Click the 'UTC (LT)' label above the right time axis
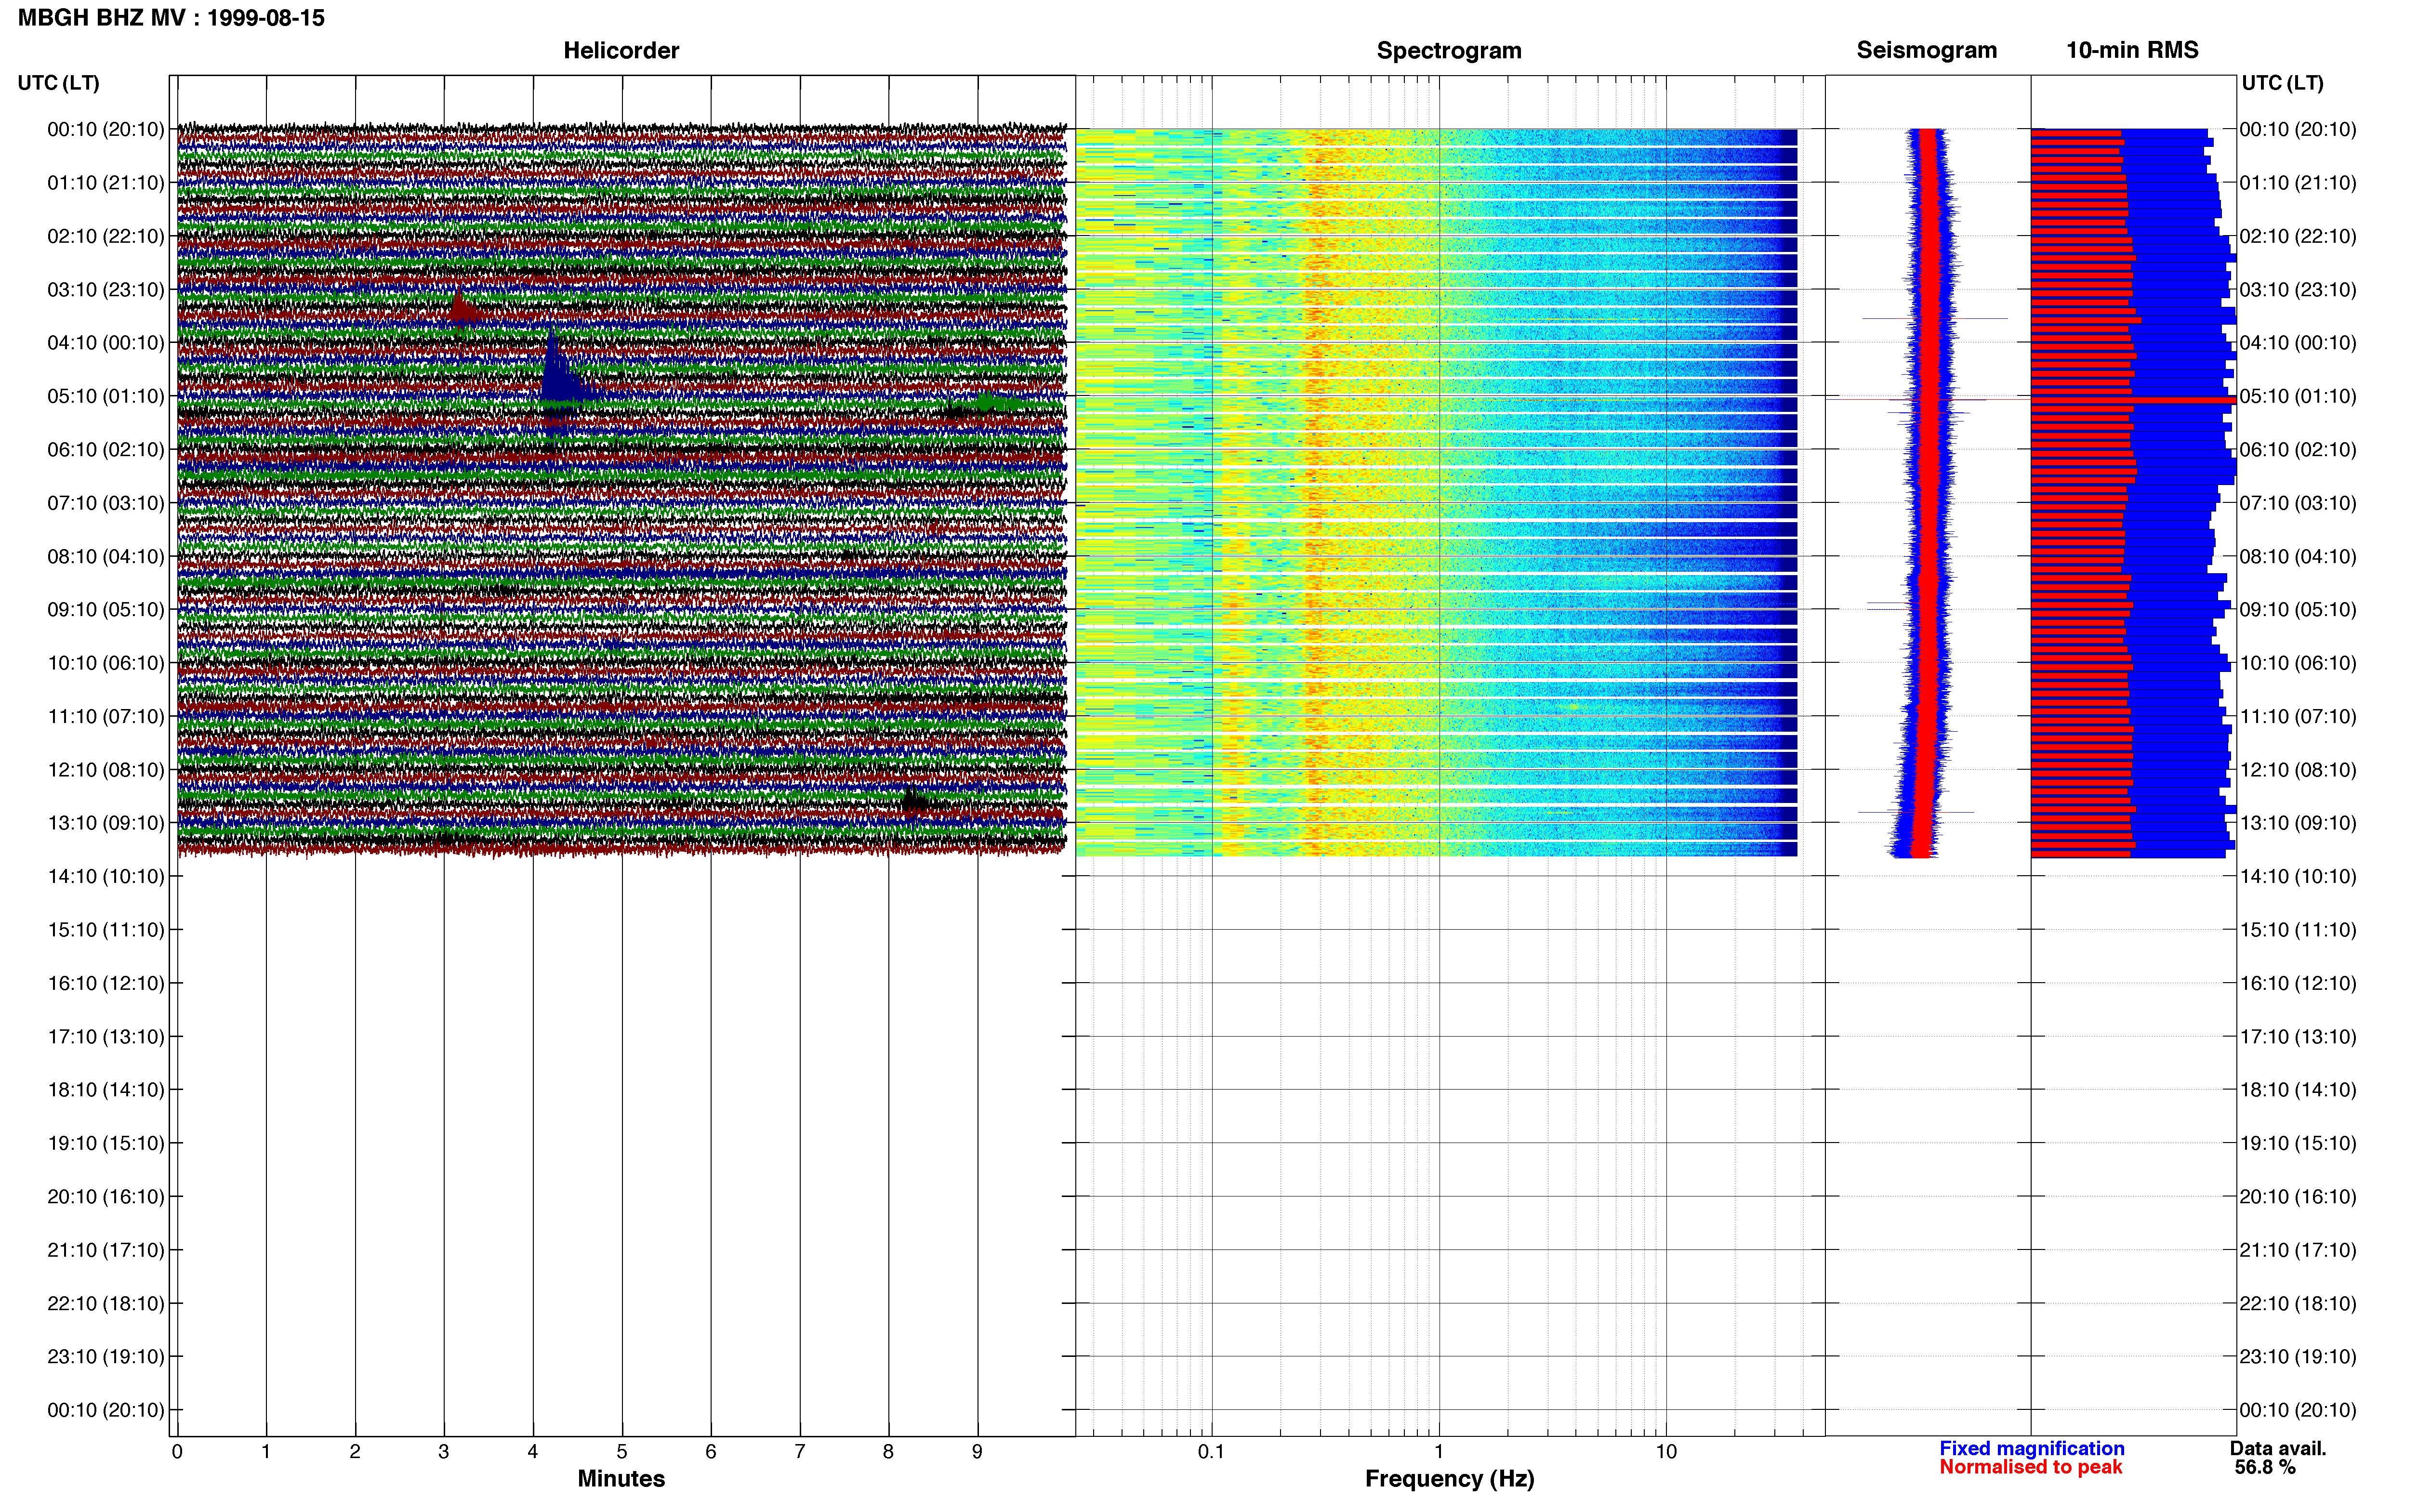Screen dimensions: 2418x1512 (2282, 83)
